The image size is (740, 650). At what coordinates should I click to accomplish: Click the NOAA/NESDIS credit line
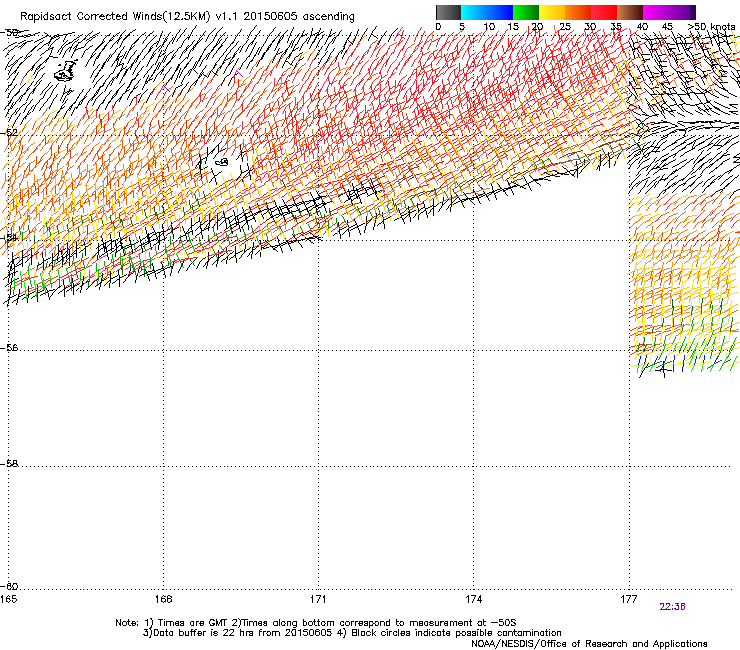coord(589,644)
